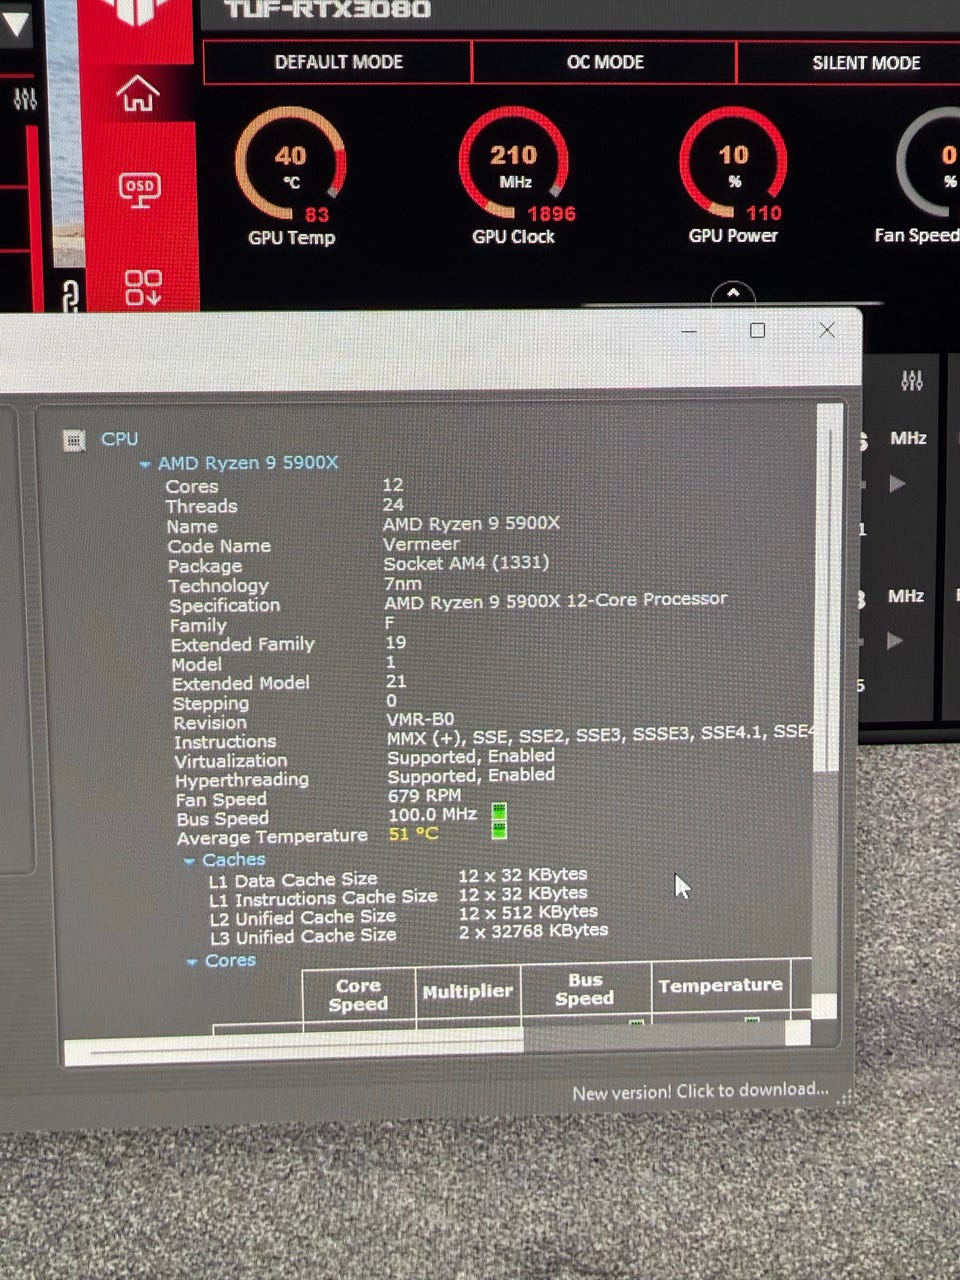Click the Vermeer value
Viewport: 960px width, 1280px height.
click(x=421, y=544)
